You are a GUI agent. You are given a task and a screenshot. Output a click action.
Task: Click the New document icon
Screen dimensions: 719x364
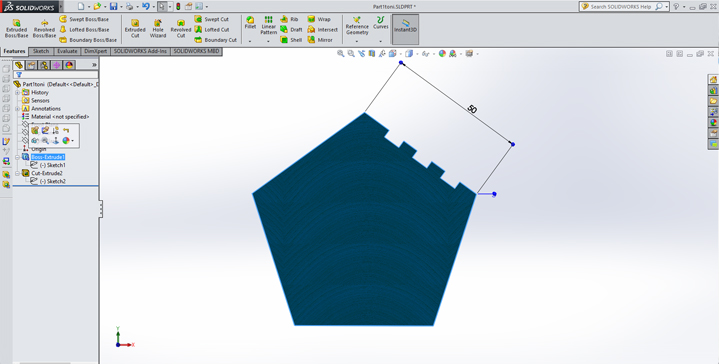(81, 6)
